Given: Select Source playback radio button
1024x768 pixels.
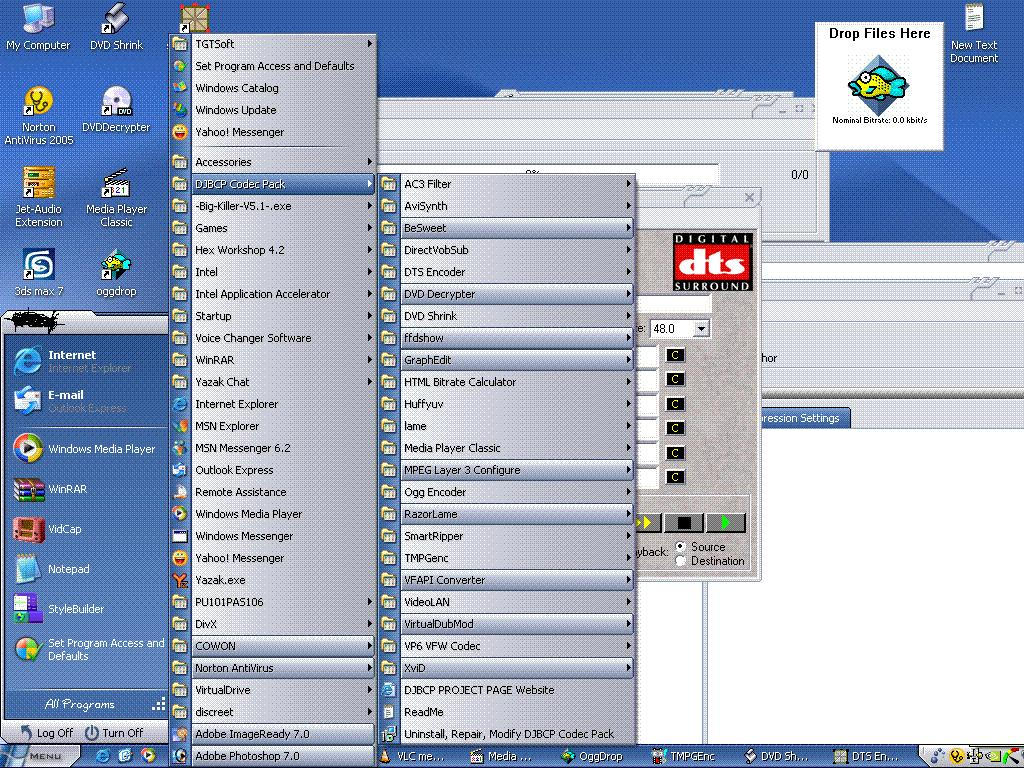Looking at the screenshot, I should tap(682, 547).
